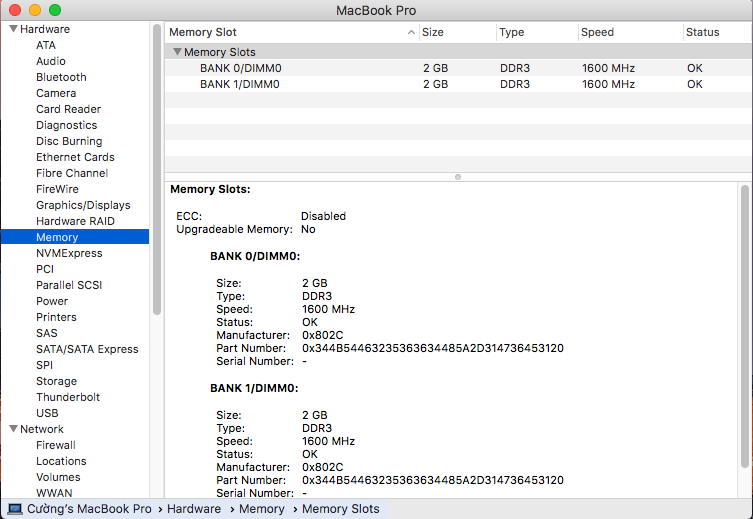Image resolution: width=753 pixels, height=519 pixels.
Task: Select the BANK 1/DIMM0 row
Action: [240, 84]
